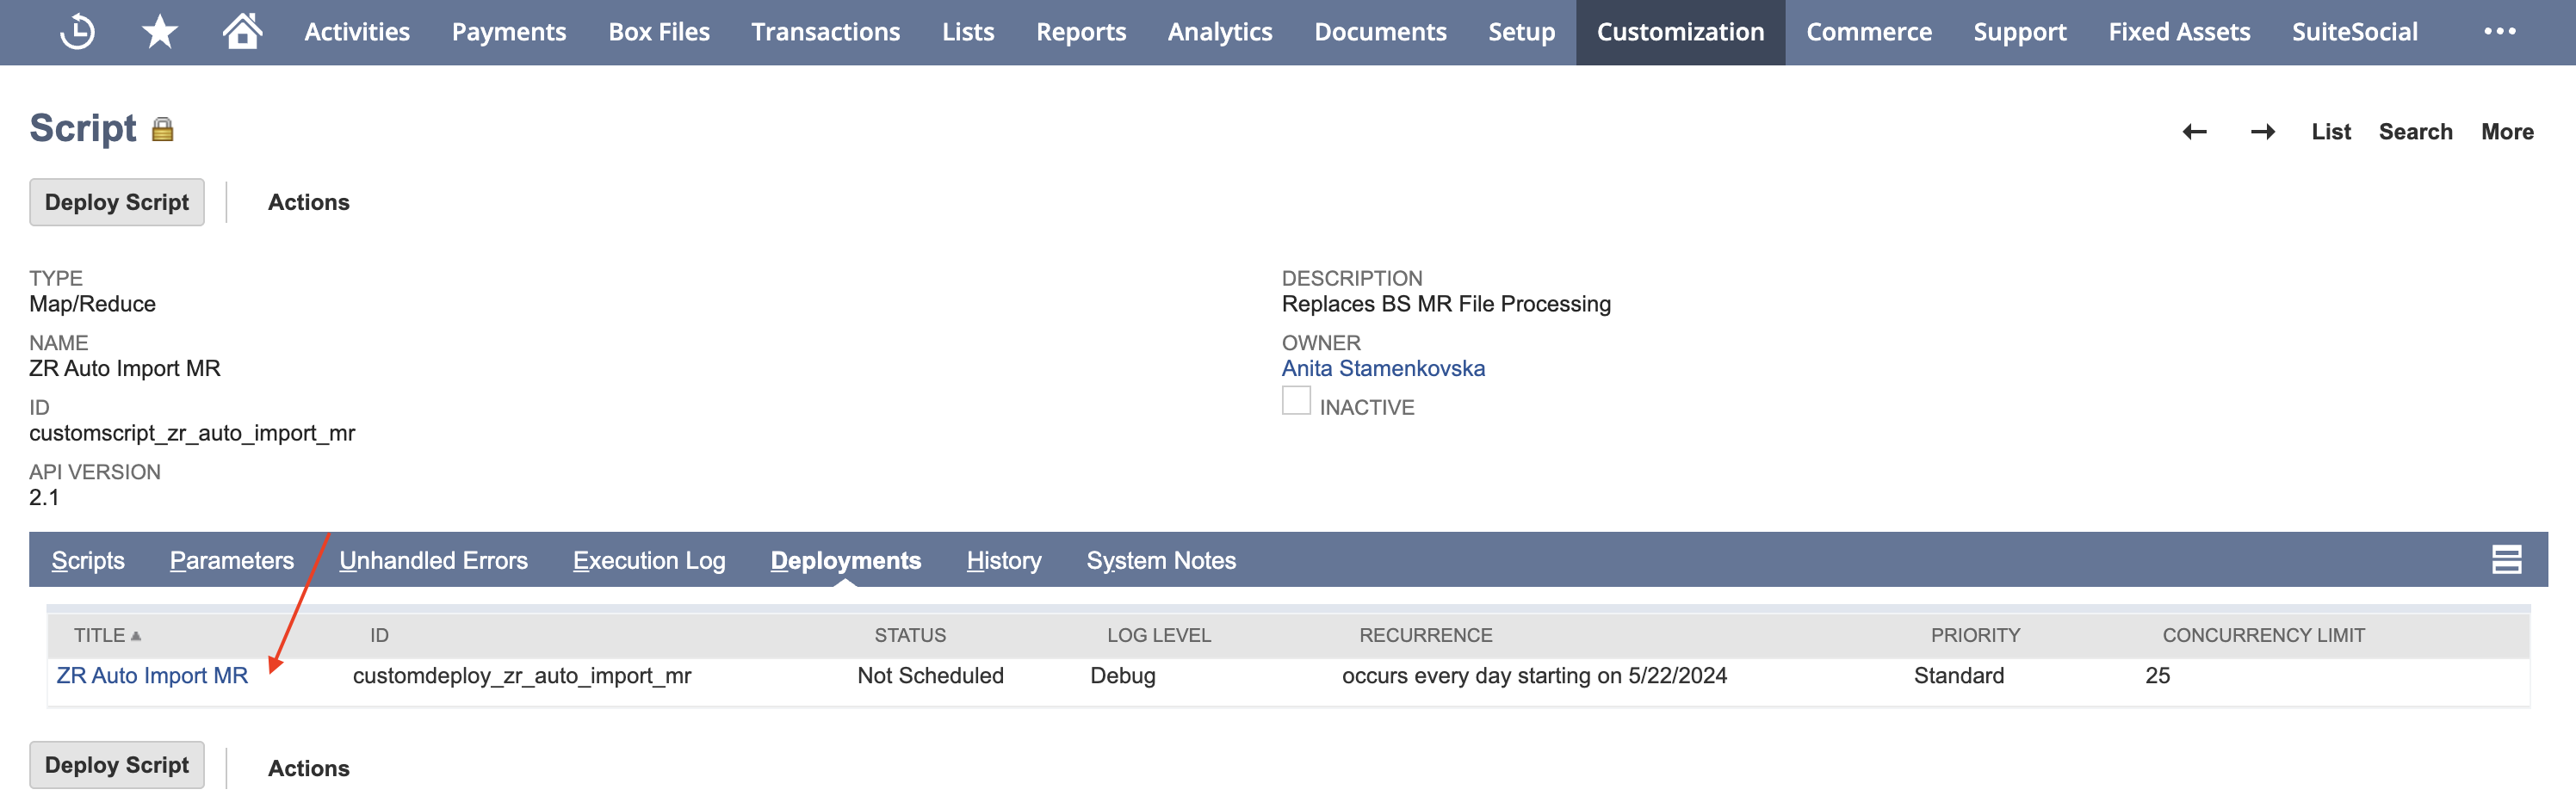2576x802 pixels.
Task: Toggle subtab layout view icon
Action: [2506, 560]
